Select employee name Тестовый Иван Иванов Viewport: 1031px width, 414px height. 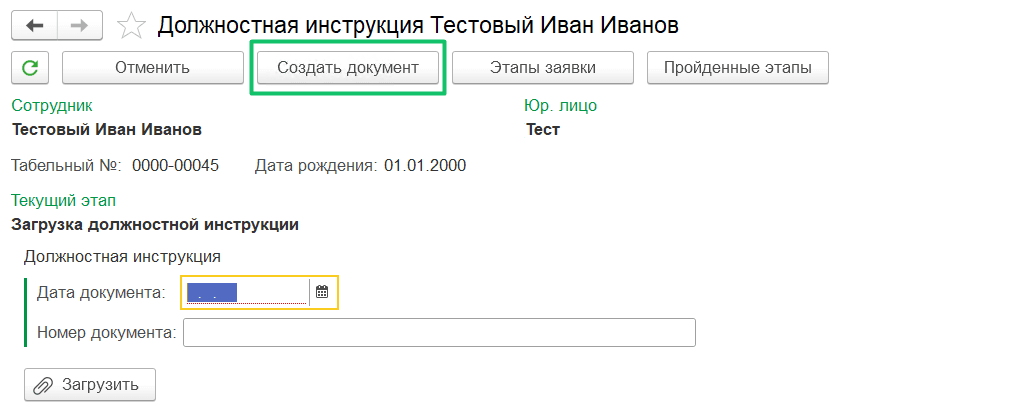pos(107,129)
